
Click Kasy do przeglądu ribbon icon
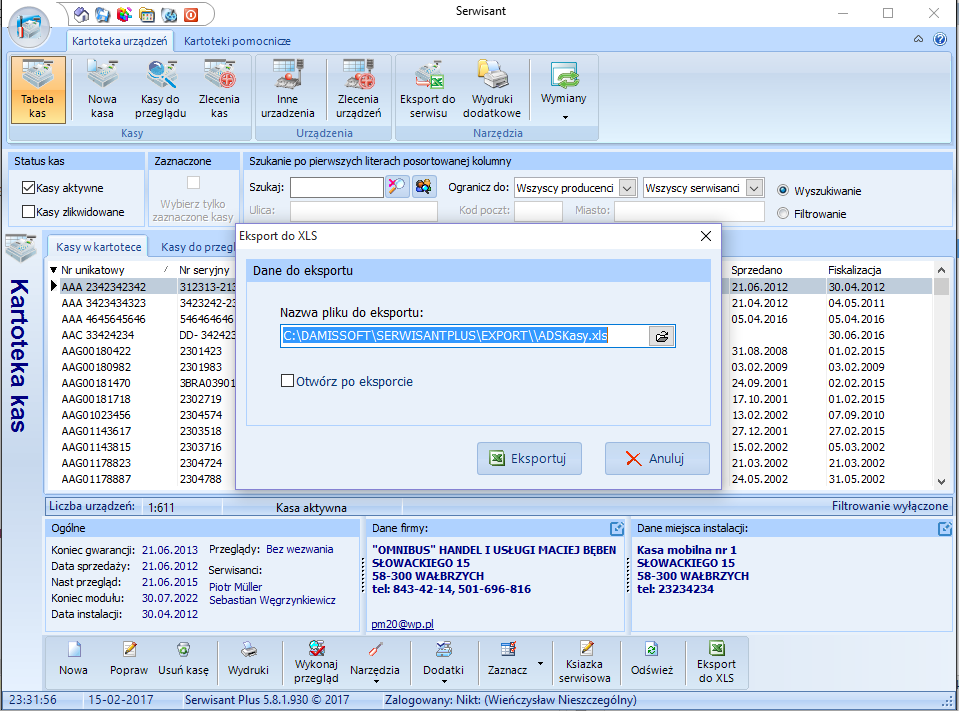pos(159,89)
